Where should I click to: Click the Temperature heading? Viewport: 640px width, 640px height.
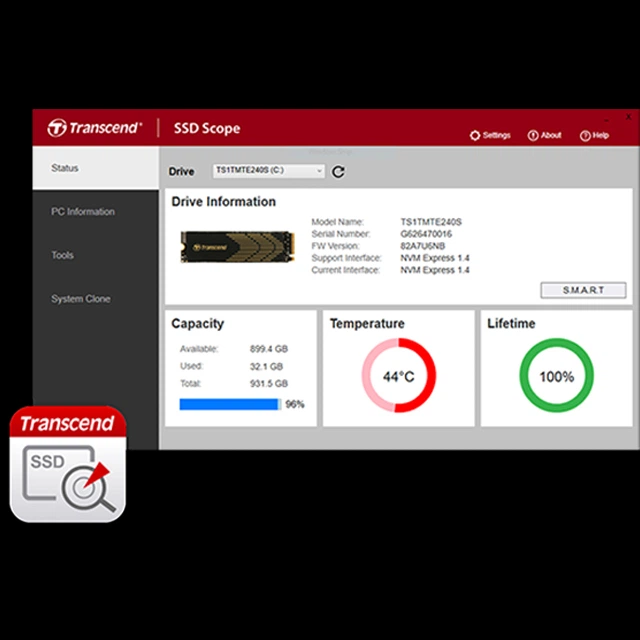[x=367, y=324]
